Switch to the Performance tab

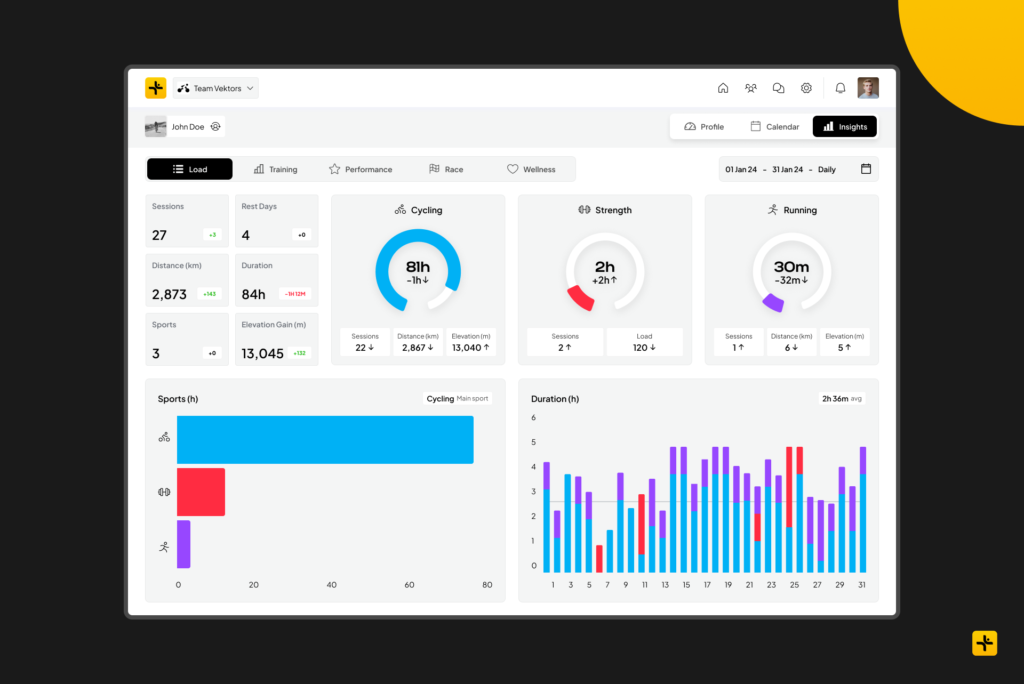pos(360,169)
